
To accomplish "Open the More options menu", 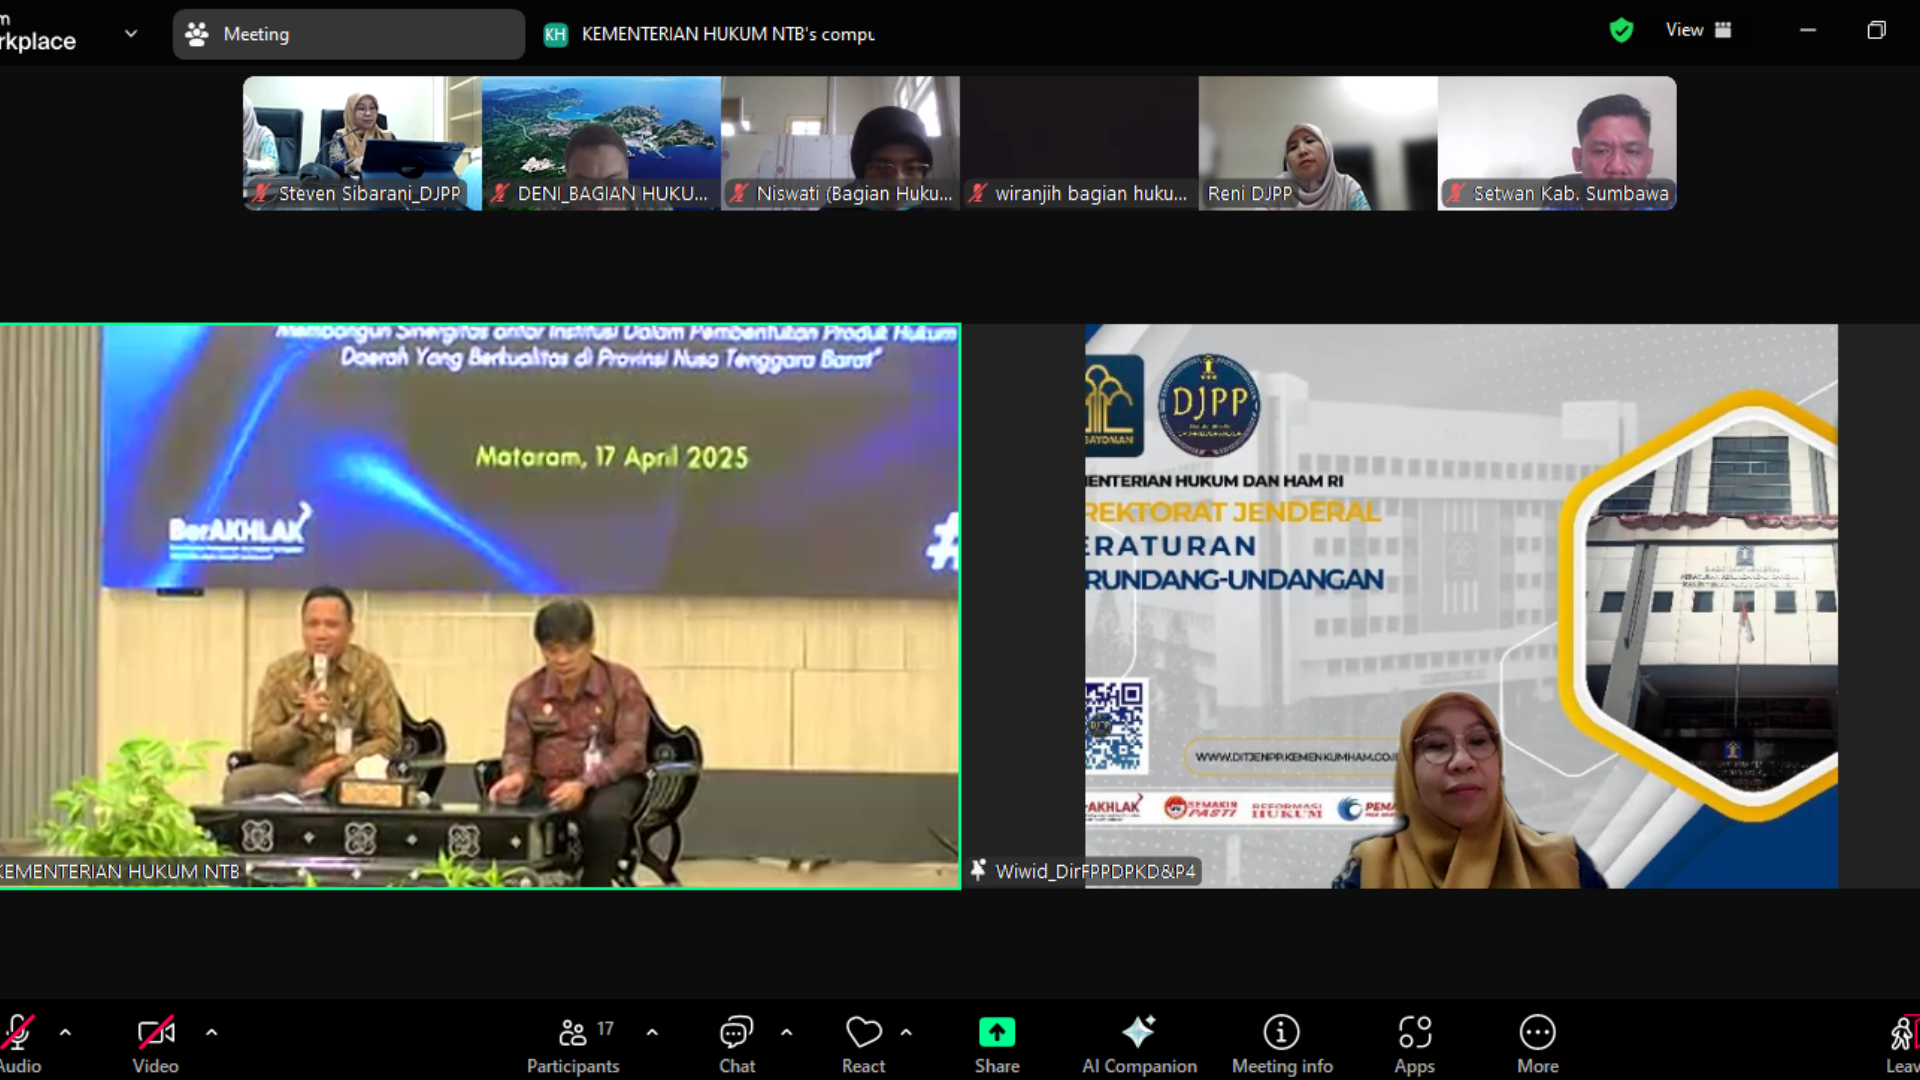I will point(1538,1046).
